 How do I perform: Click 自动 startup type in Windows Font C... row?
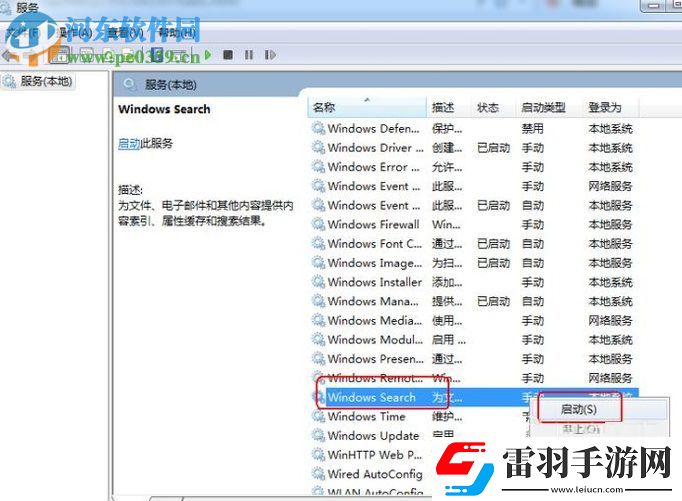click(533, 244)
